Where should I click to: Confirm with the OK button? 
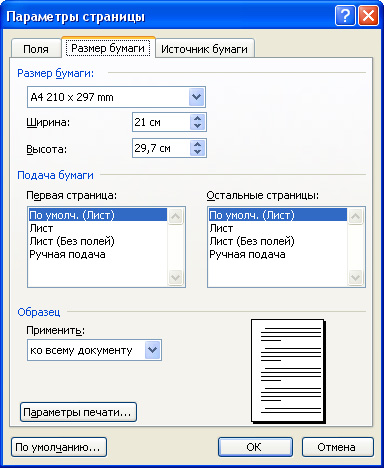(255, 447)
